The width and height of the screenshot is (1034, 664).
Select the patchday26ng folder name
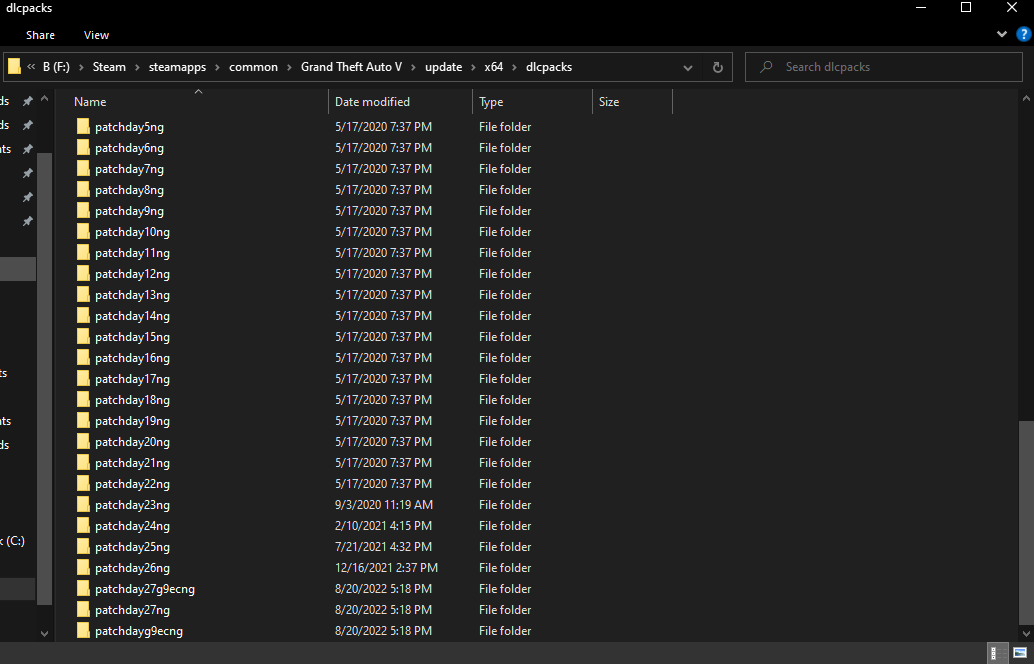(x=133, y=568)
